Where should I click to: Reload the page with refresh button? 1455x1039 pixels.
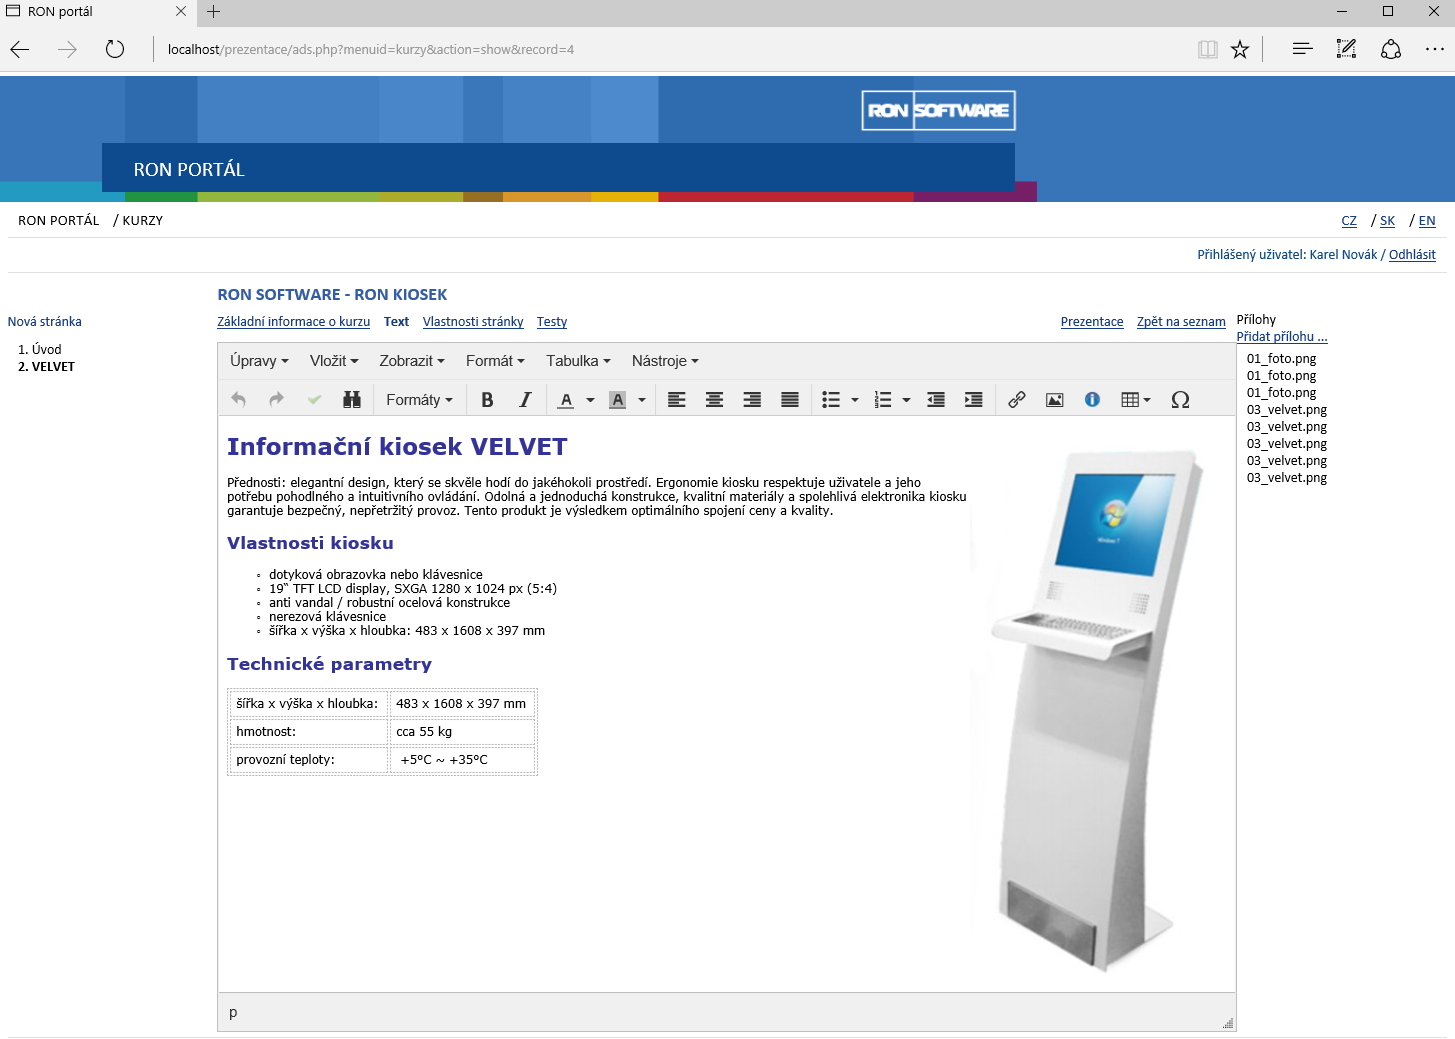pos(115,49)
